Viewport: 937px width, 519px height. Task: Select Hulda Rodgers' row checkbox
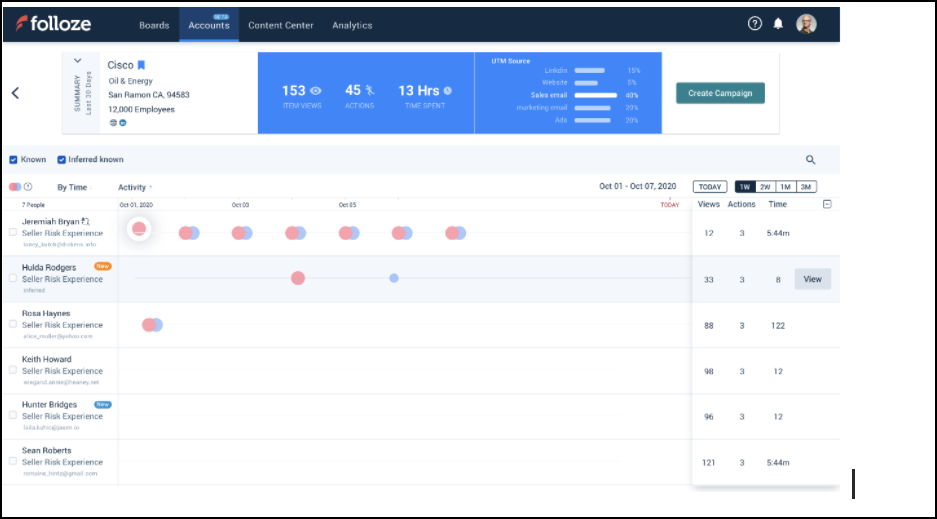[x=13, y=278]
